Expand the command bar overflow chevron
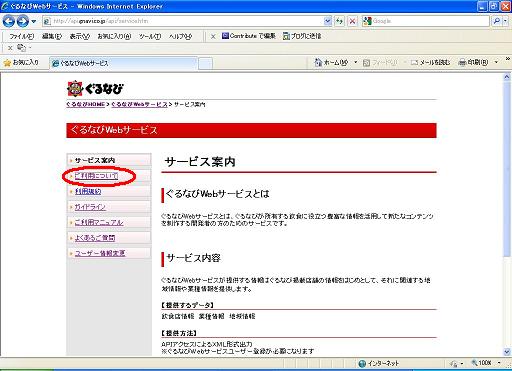Screen dimensions: 512x371 [x=508, y=59]
